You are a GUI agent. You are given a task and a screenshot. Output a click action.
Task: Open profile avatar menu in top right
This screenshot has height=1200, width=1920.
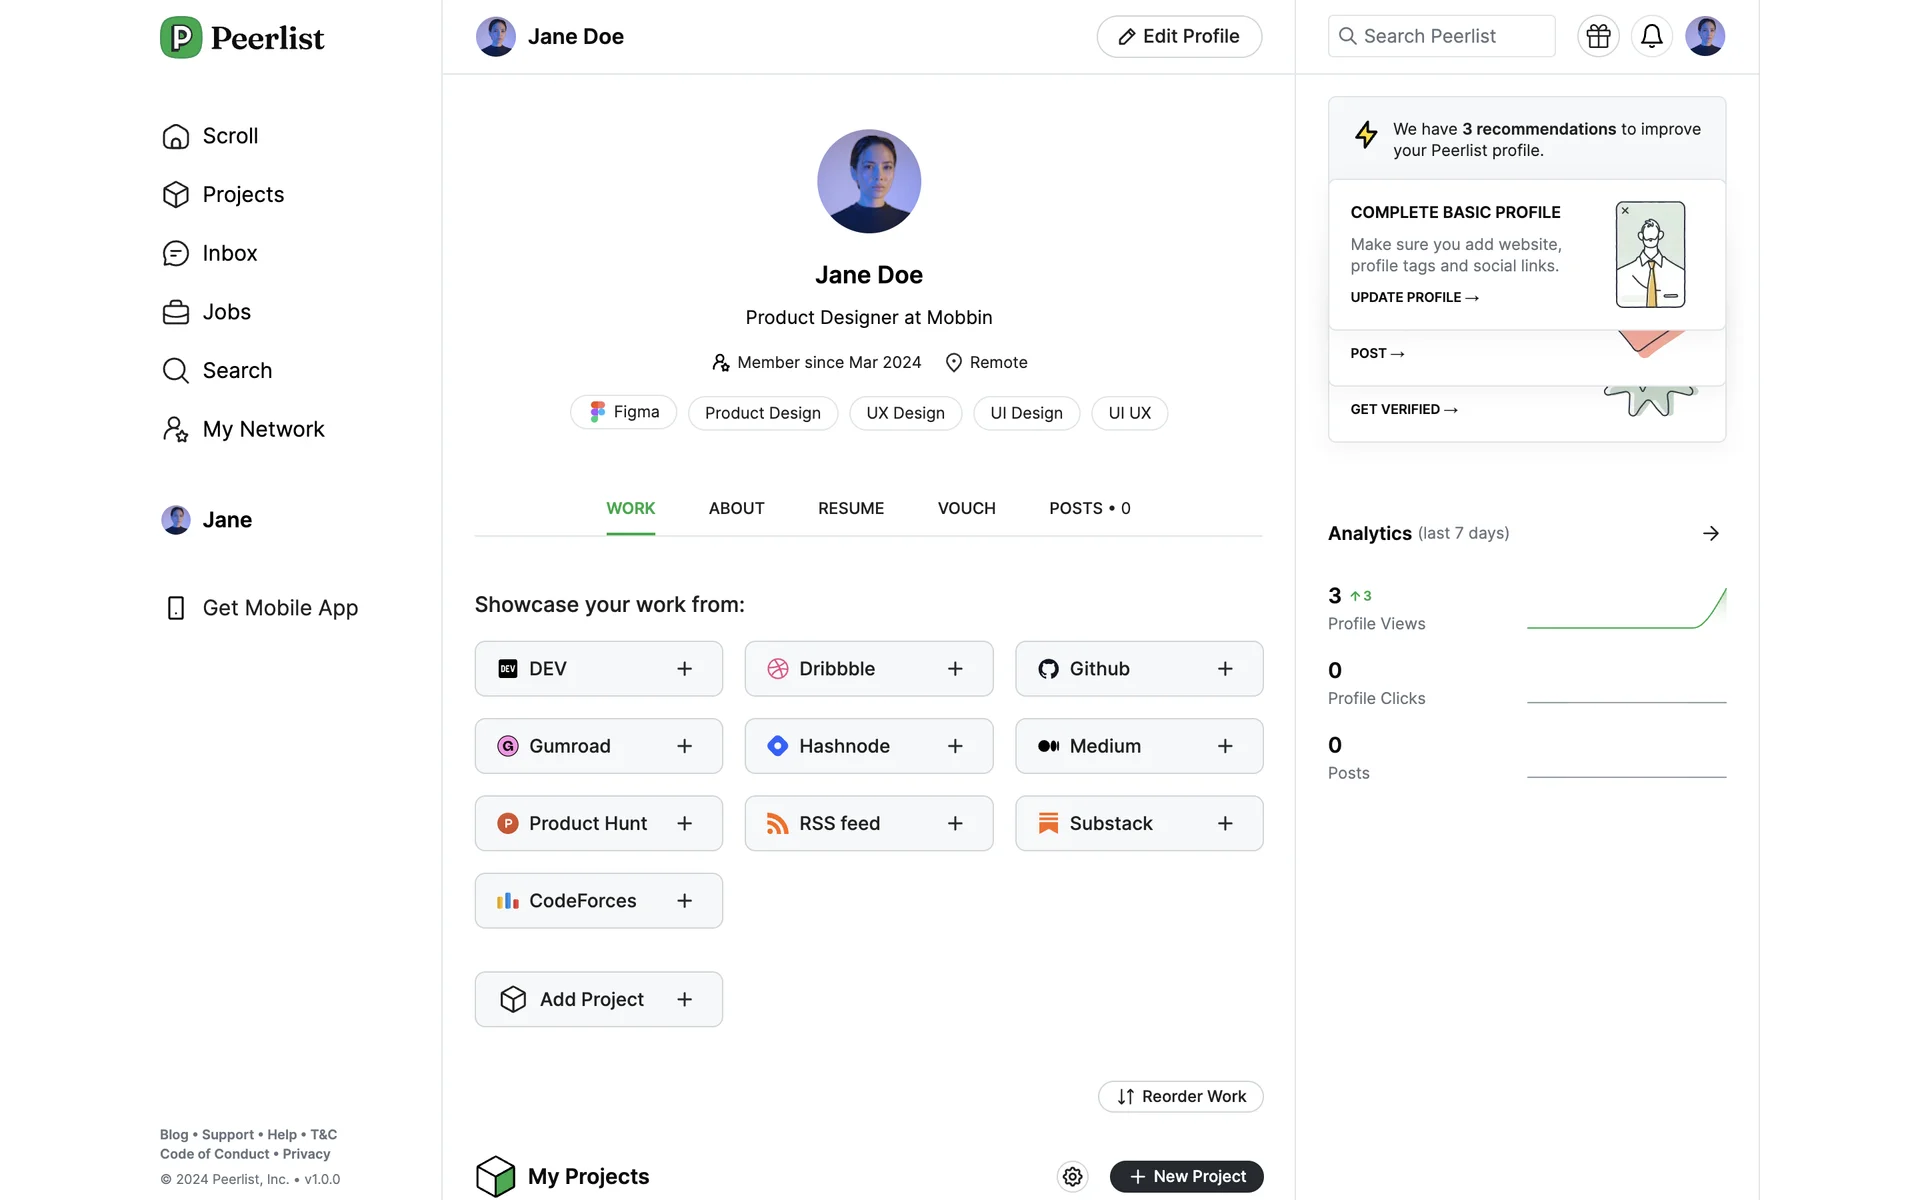[1704, 36]
